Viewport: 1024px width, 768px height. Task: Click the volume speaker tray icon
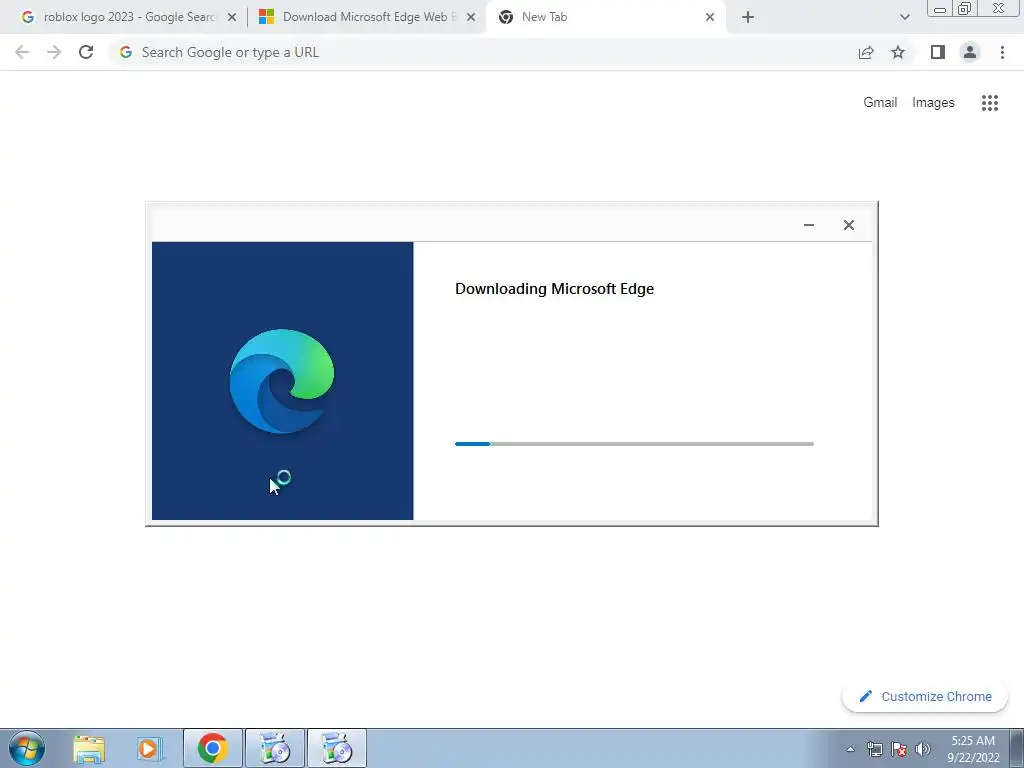[x=923, y=749]
